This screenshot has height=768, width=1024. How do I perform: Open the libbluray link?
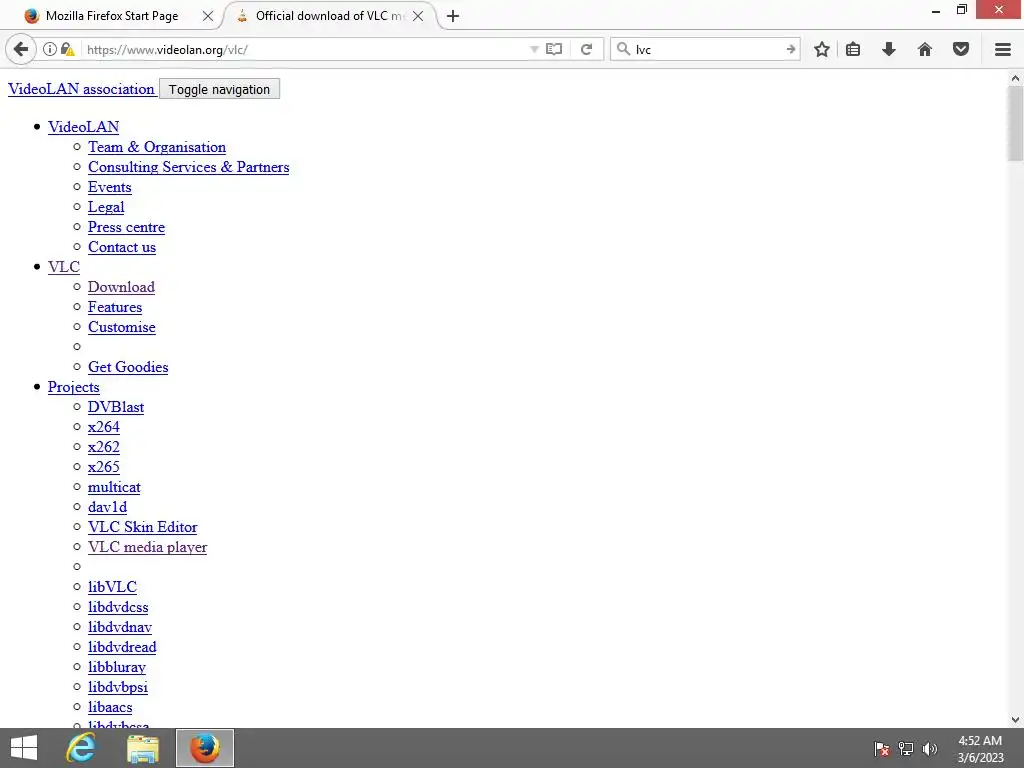(117, 667)
